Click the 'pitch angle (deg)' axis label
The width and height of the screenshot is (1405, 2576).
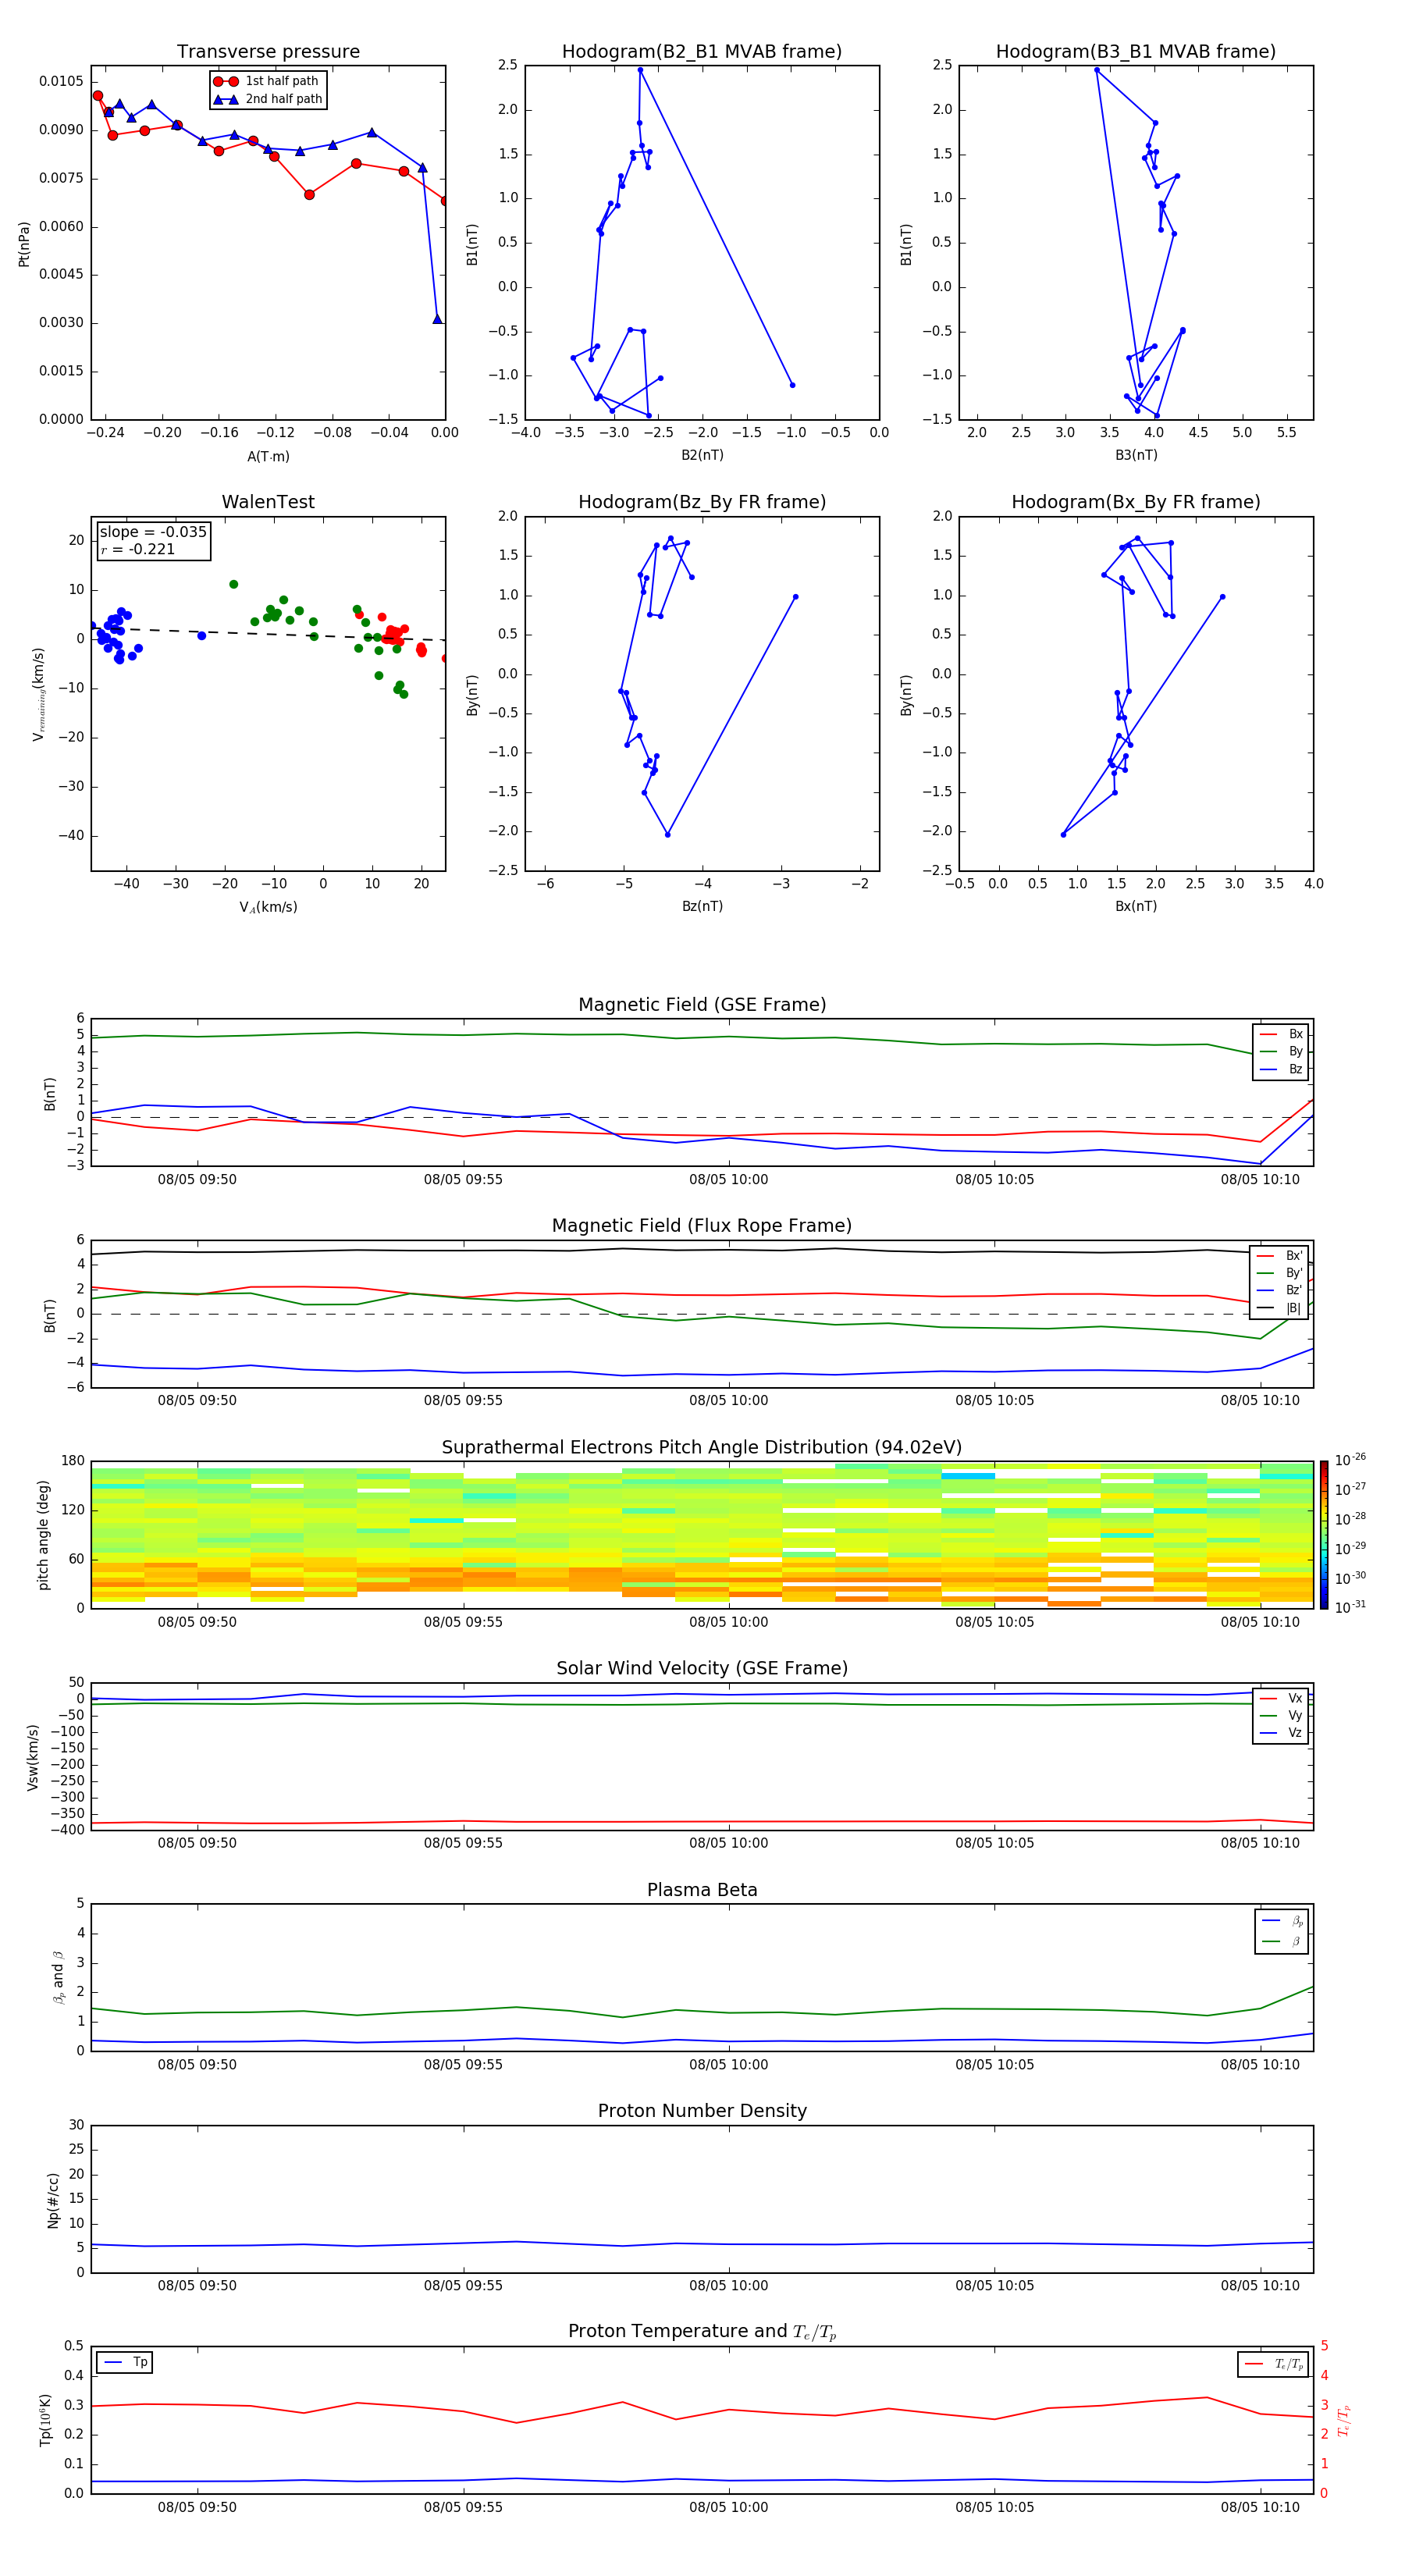43,1535
